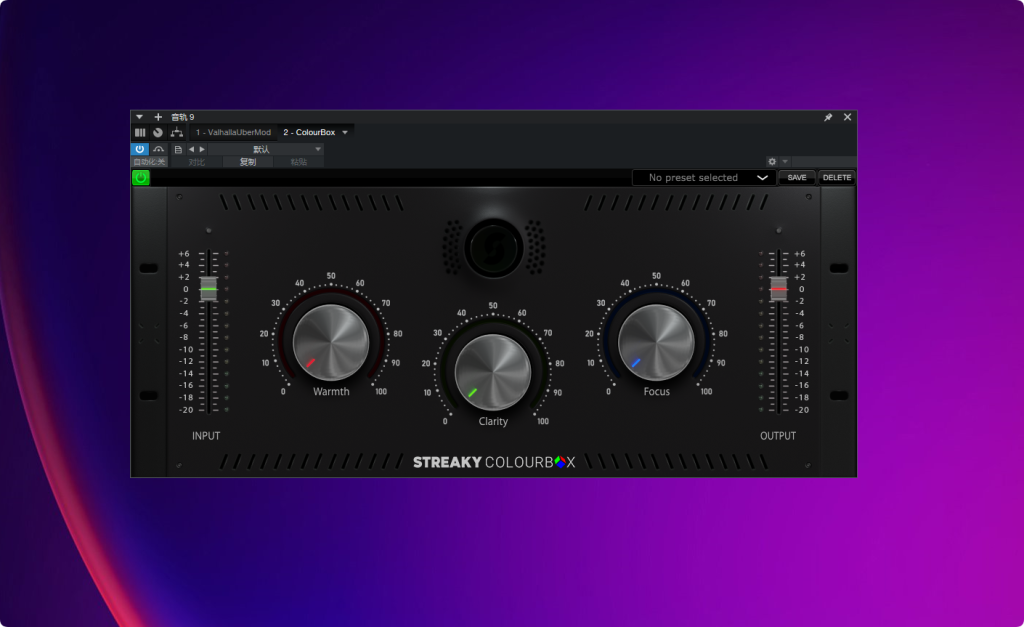Image resolution: width=1024 pixels, height=627 pixels.
Task: Open the plugin window menu arrow at top-left
Action: [x=139, y=117]
